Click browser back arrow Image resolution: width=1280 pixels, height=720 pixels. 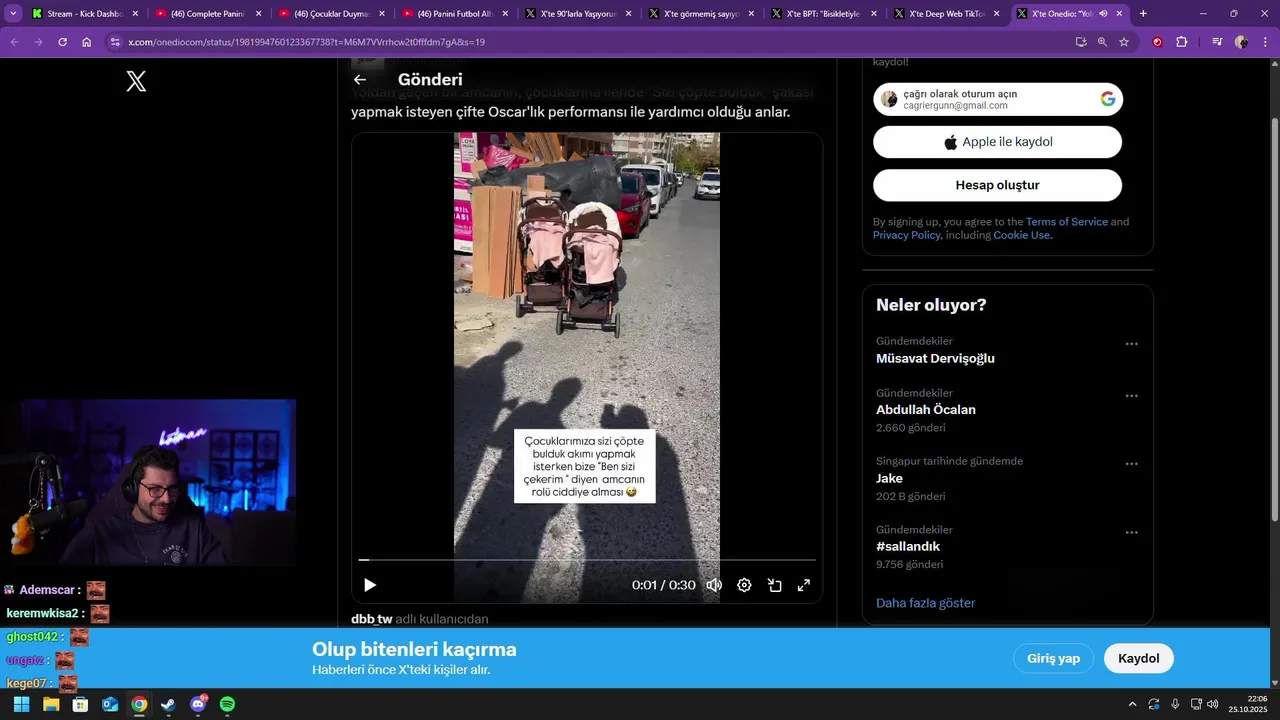[14, 42]
